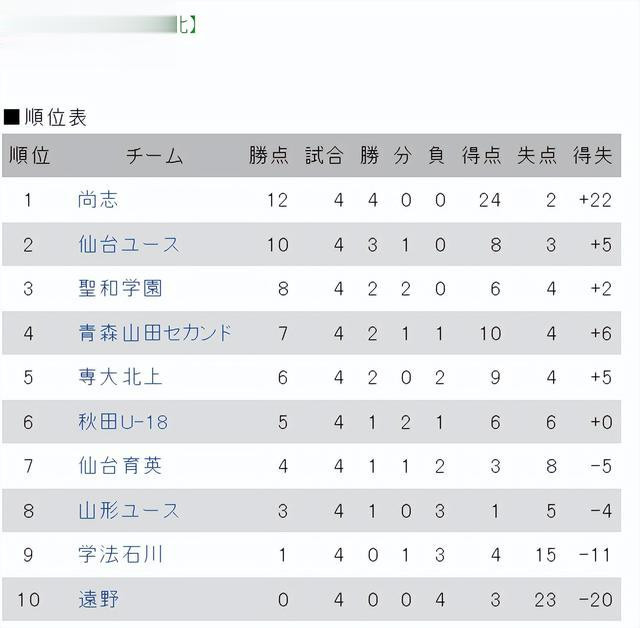The height and width of the screenshot is (628, 640).
Task: Click the 得失 column header
Action: [x=592, y=155]
